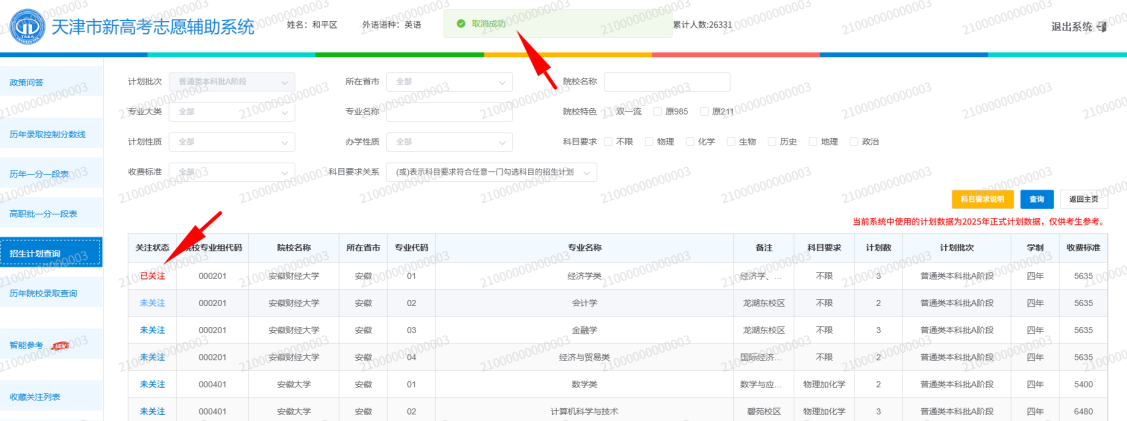Click the NEW badge next to 智能参考

click(x=60, y=346)
